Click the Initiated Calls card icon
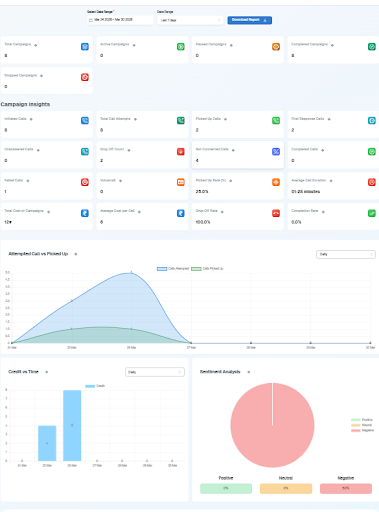379x512 pixels. (85, 120)
